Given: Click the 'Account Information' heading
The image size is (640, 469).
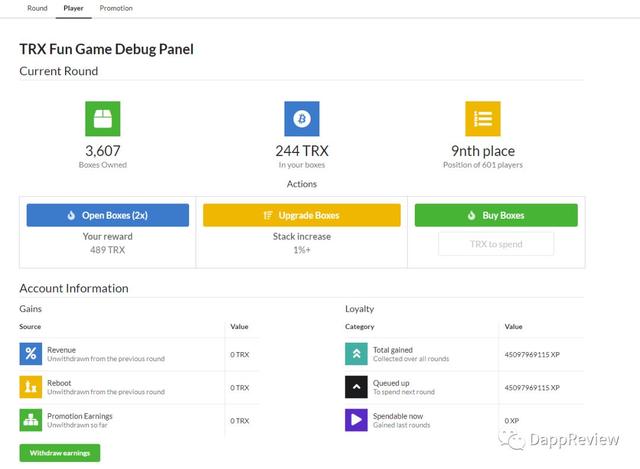Looking at the screenshot, I should coord(74,288).
